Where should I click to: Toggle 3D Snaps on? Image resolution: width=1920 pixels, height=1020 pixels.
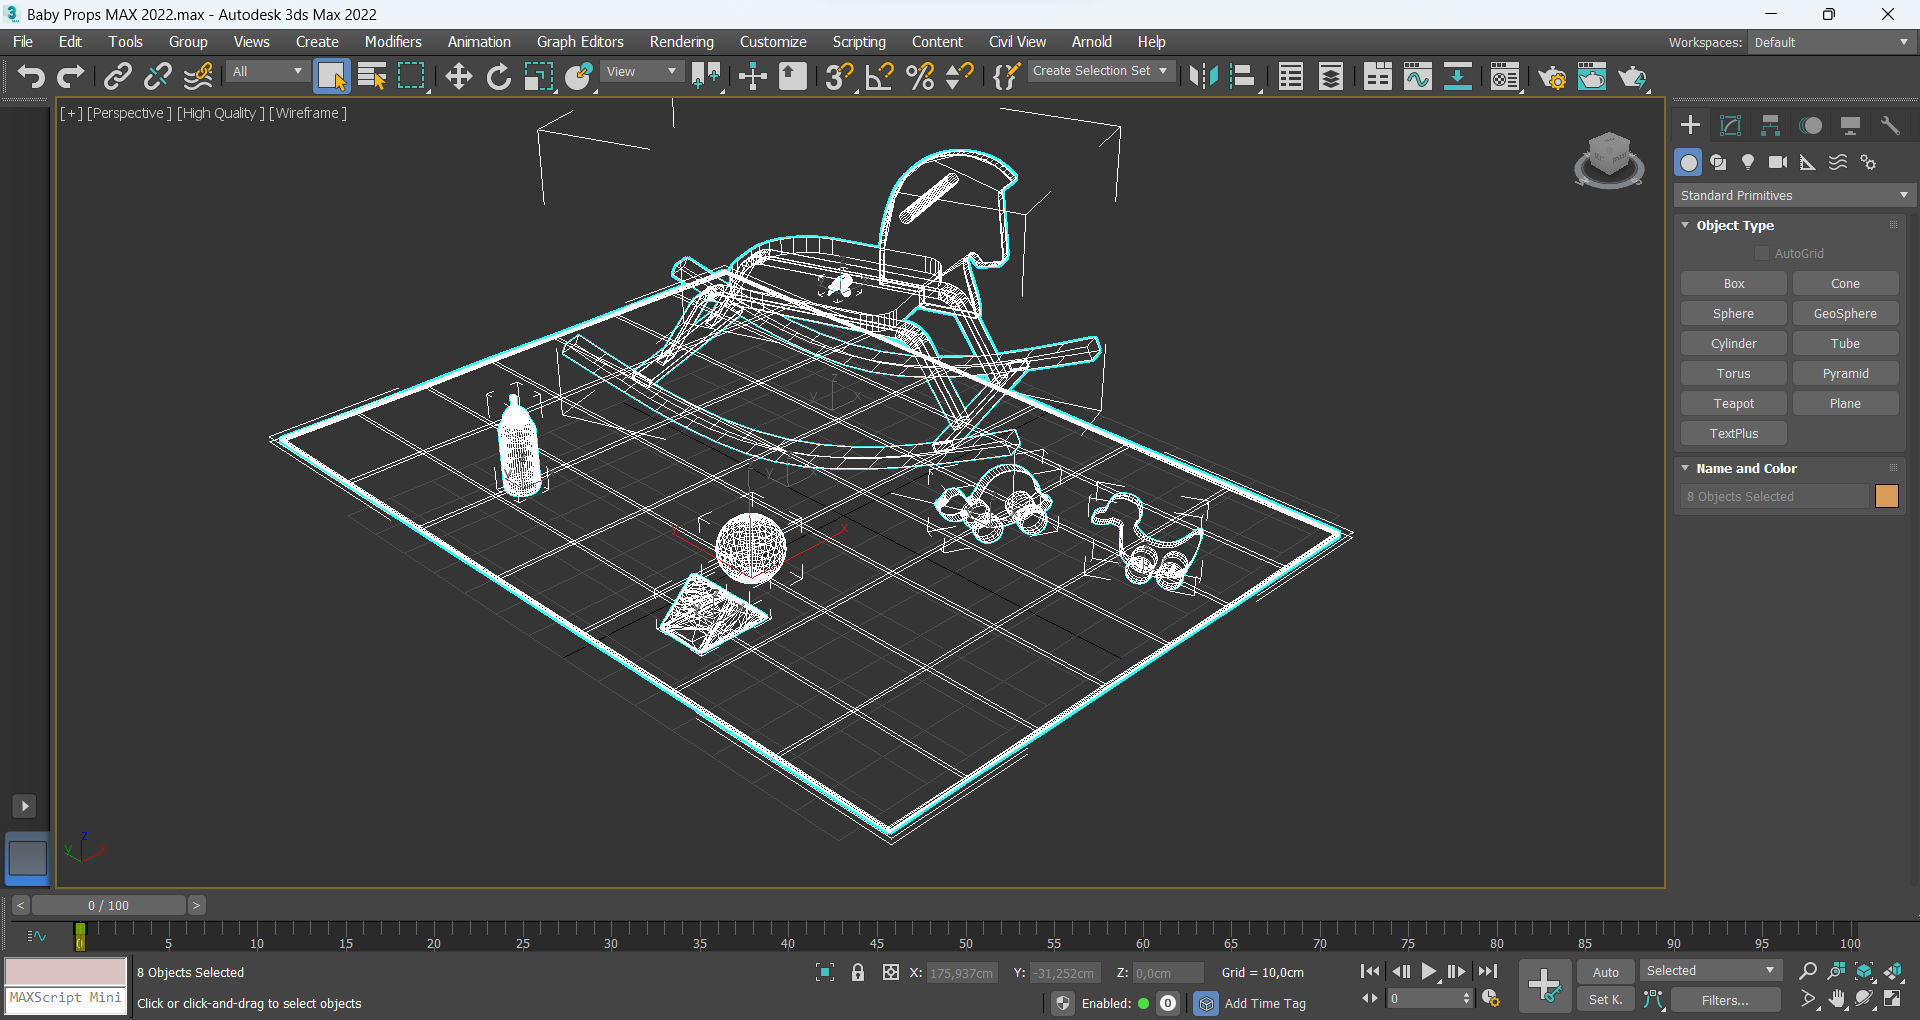(839, 76)
